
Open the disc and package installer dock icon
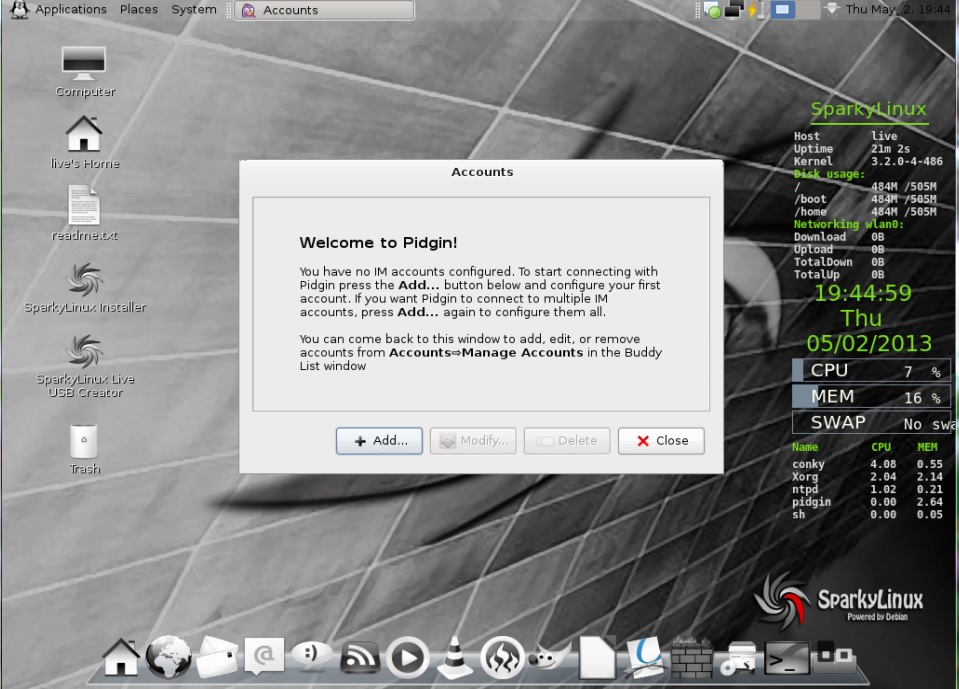(739, 658)
